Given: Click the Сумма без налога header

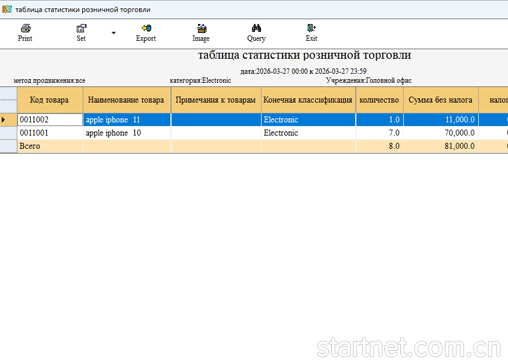Looking at the screenshot, I should pyautogui.click(x=441, y=100).
